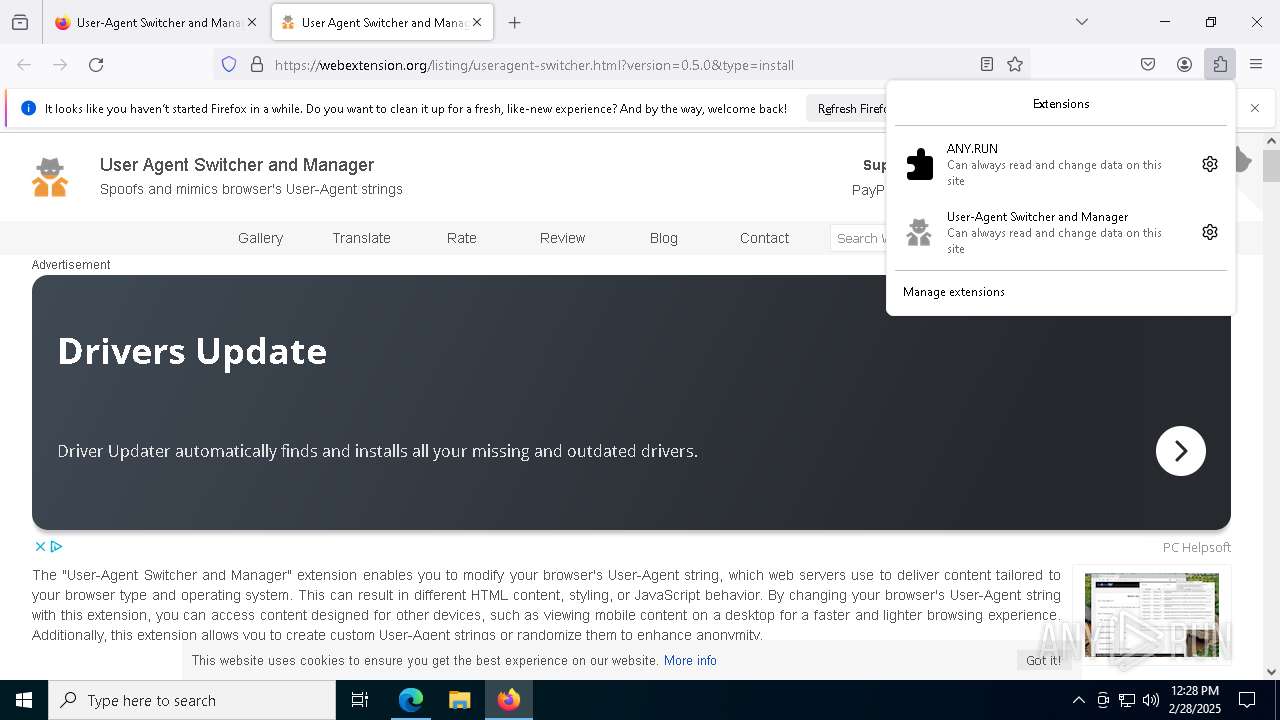This screenshot has height=720, width=1280.
Task: Open the Firefox application menu
Action: point(1256,65)
